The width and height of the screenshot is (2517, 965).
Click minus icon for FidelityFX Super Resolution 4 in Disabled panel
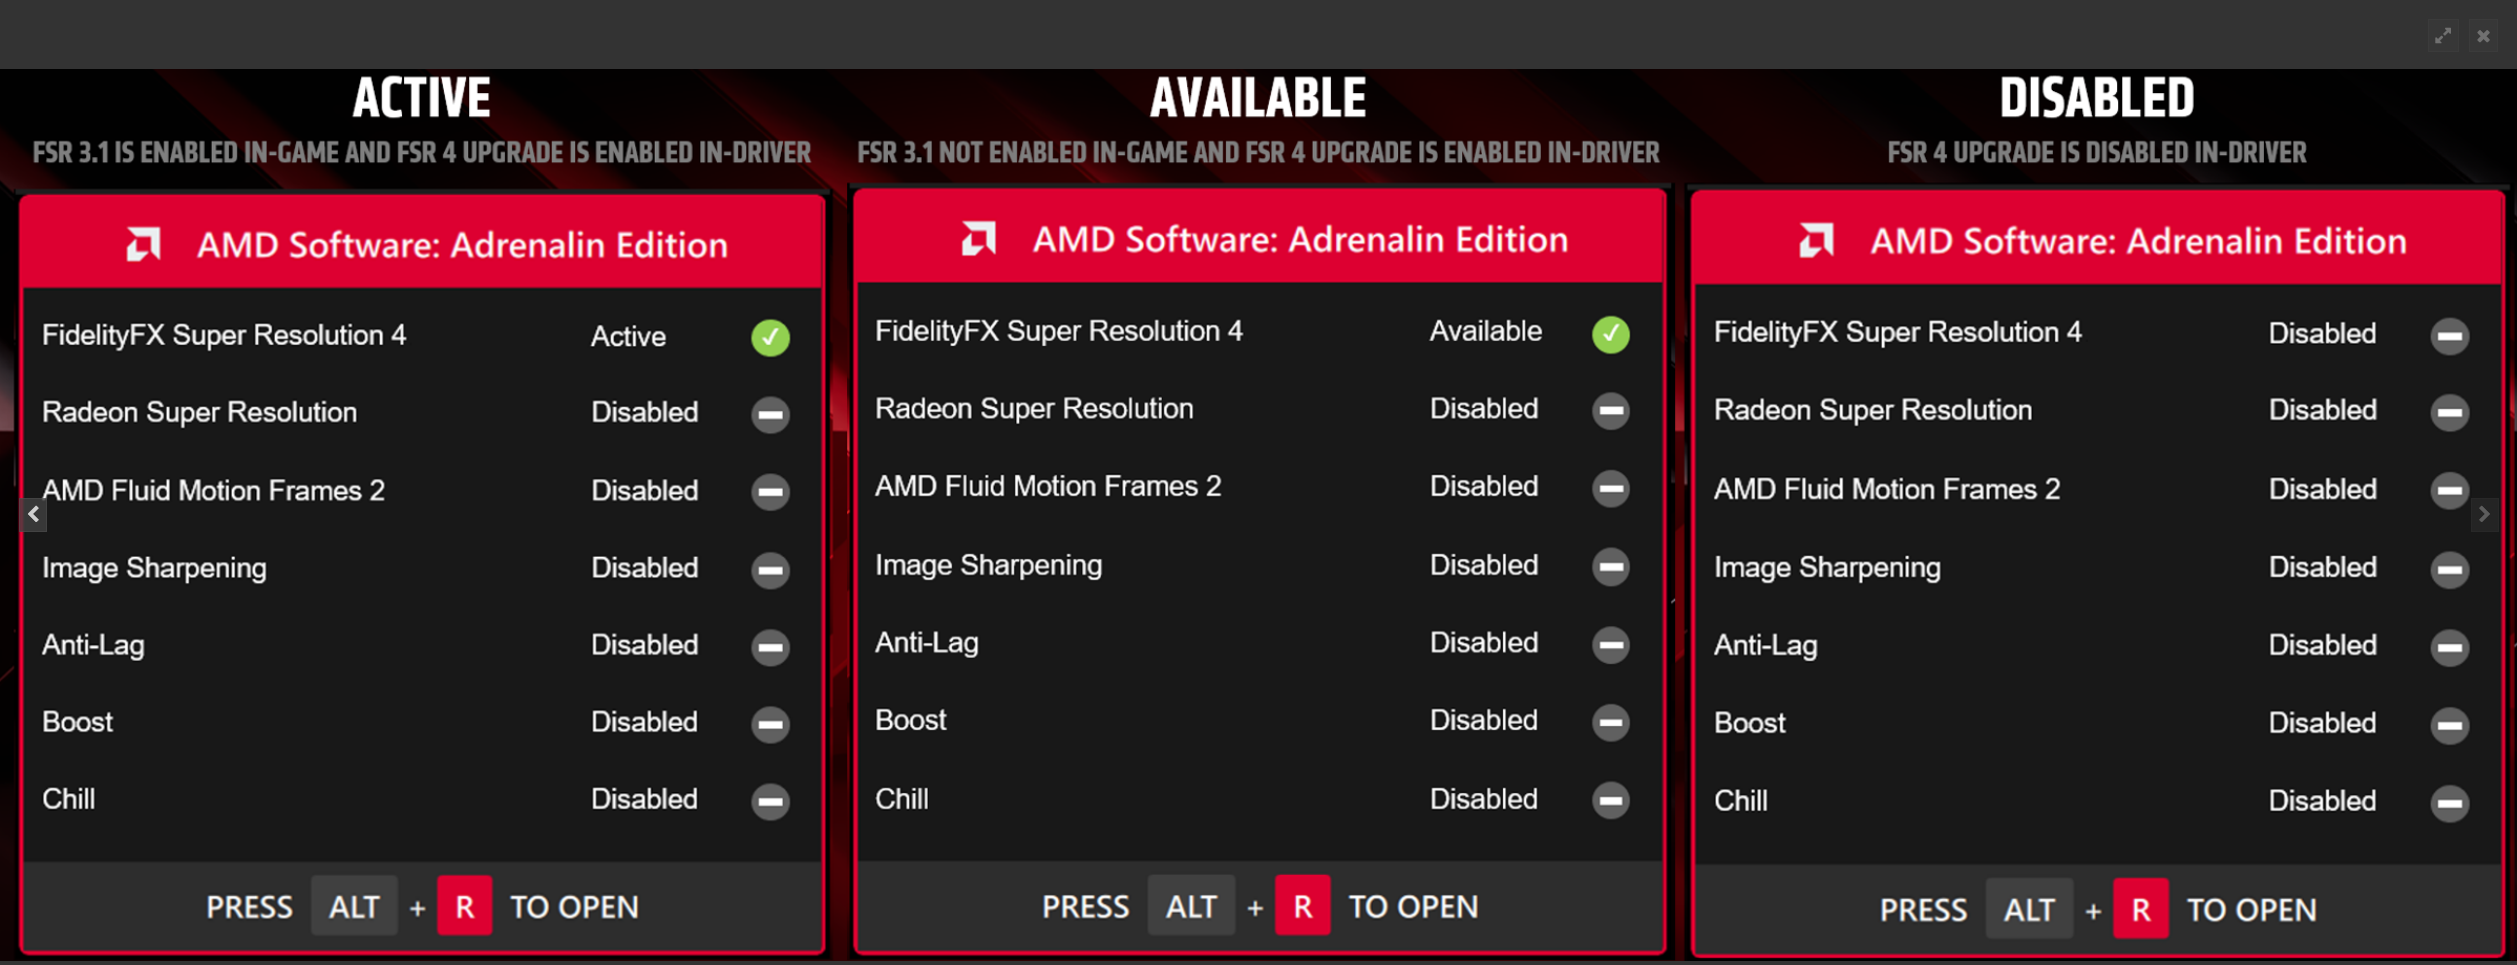[x=2449, y=335]
